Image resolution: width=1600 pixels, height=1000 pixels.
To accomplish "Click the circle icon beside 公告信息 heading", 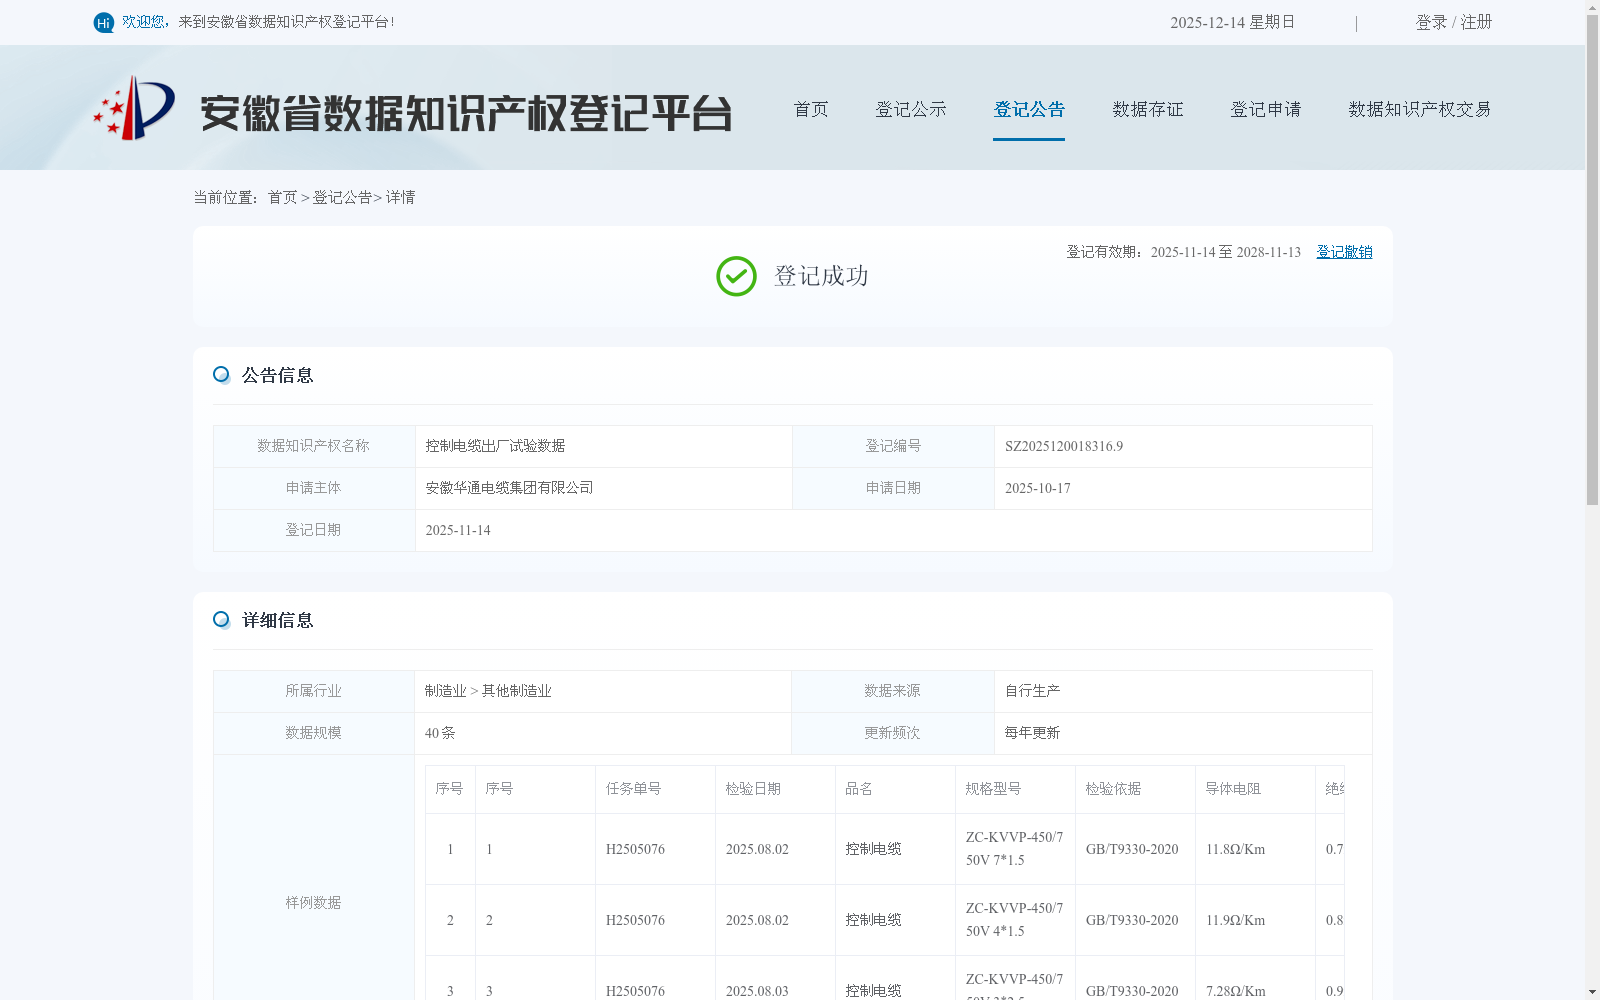I will [221, 374].
